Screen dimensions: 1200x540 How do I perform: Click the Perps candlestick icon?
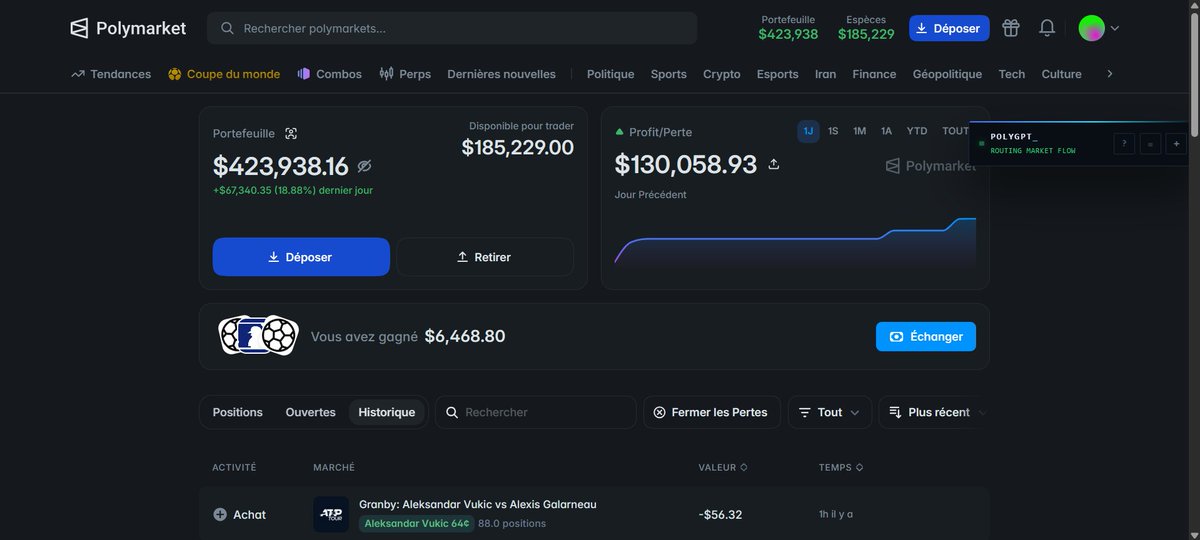(x=386, y=74)
